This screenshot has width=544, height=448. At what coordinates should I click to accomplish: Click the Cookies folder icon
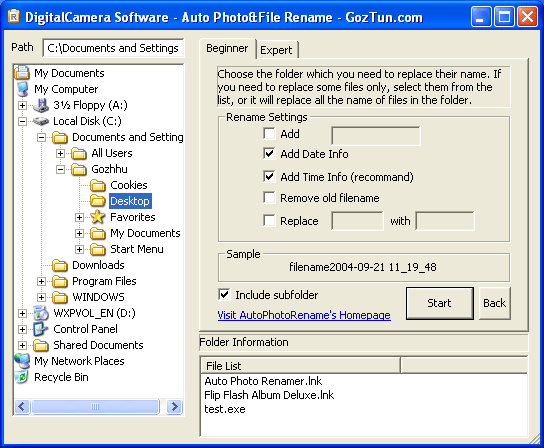(x=98, y=185)
